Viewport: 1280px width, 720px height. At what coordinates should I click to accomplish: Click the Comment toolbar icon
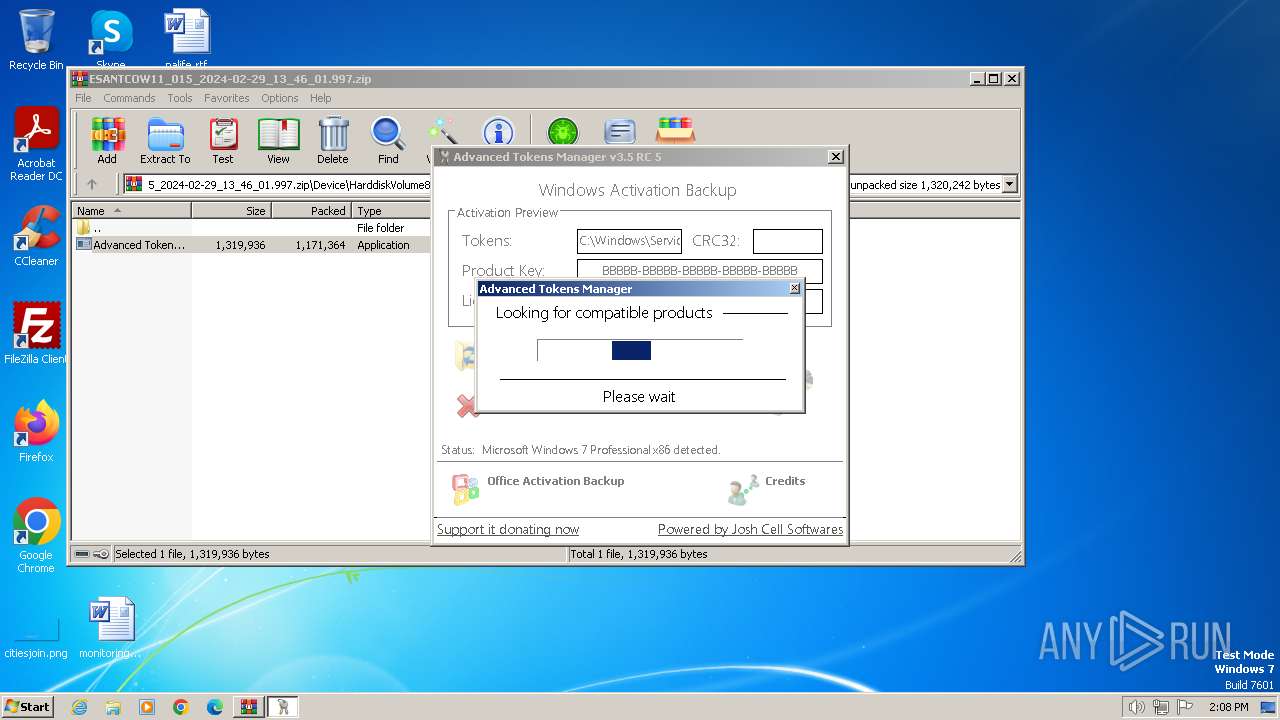pos(620,132)
